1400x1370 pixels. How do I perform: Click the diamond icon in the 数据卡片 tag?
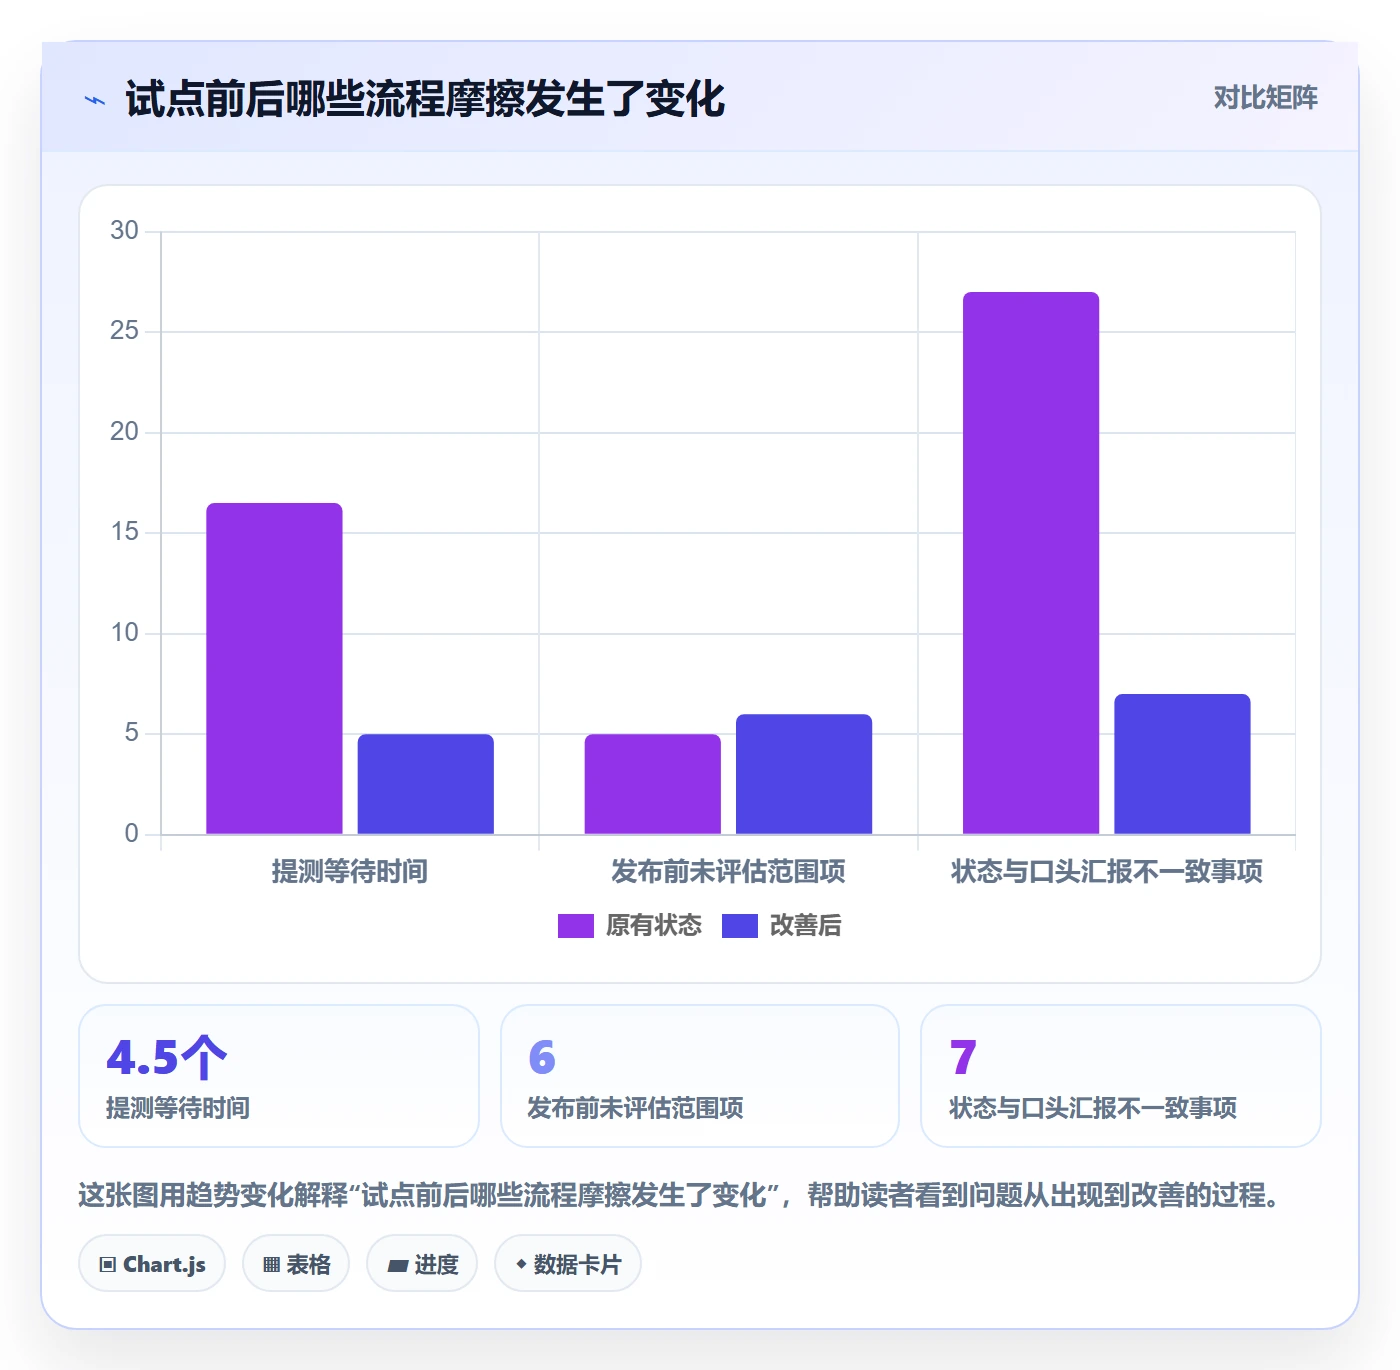521,1264
